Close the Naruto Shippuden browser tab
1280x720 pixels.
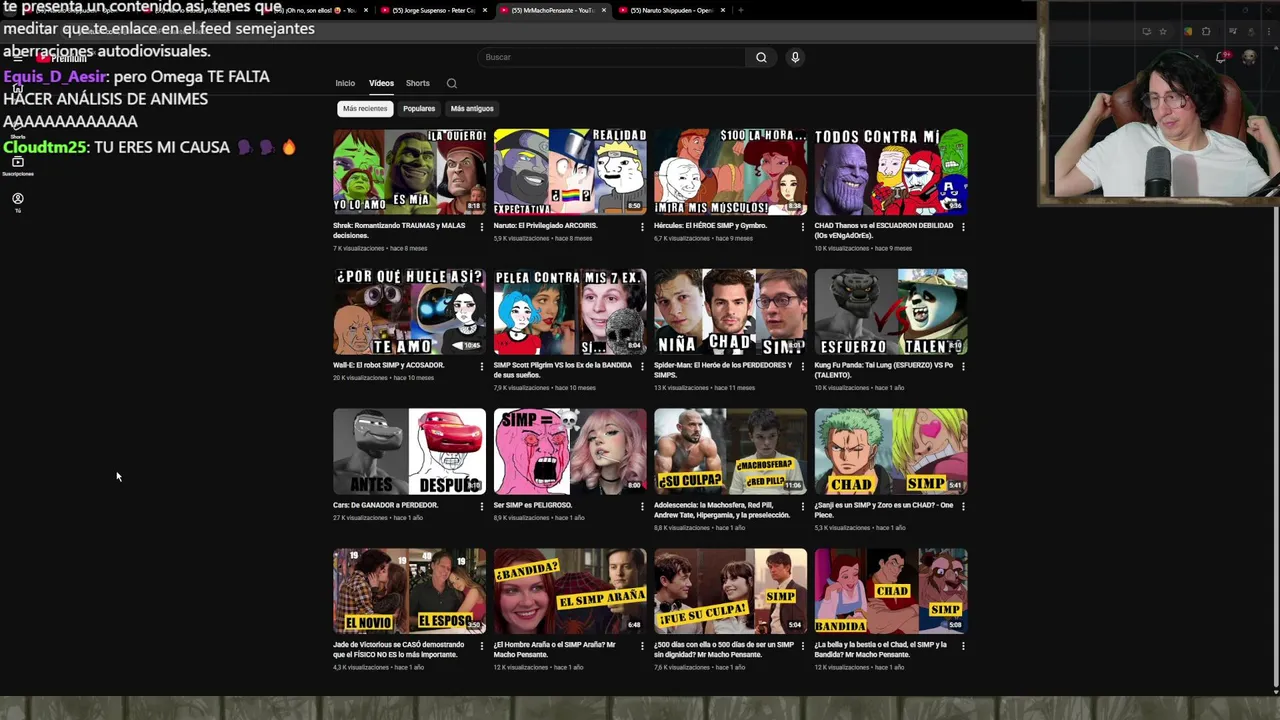coord(723,10)
